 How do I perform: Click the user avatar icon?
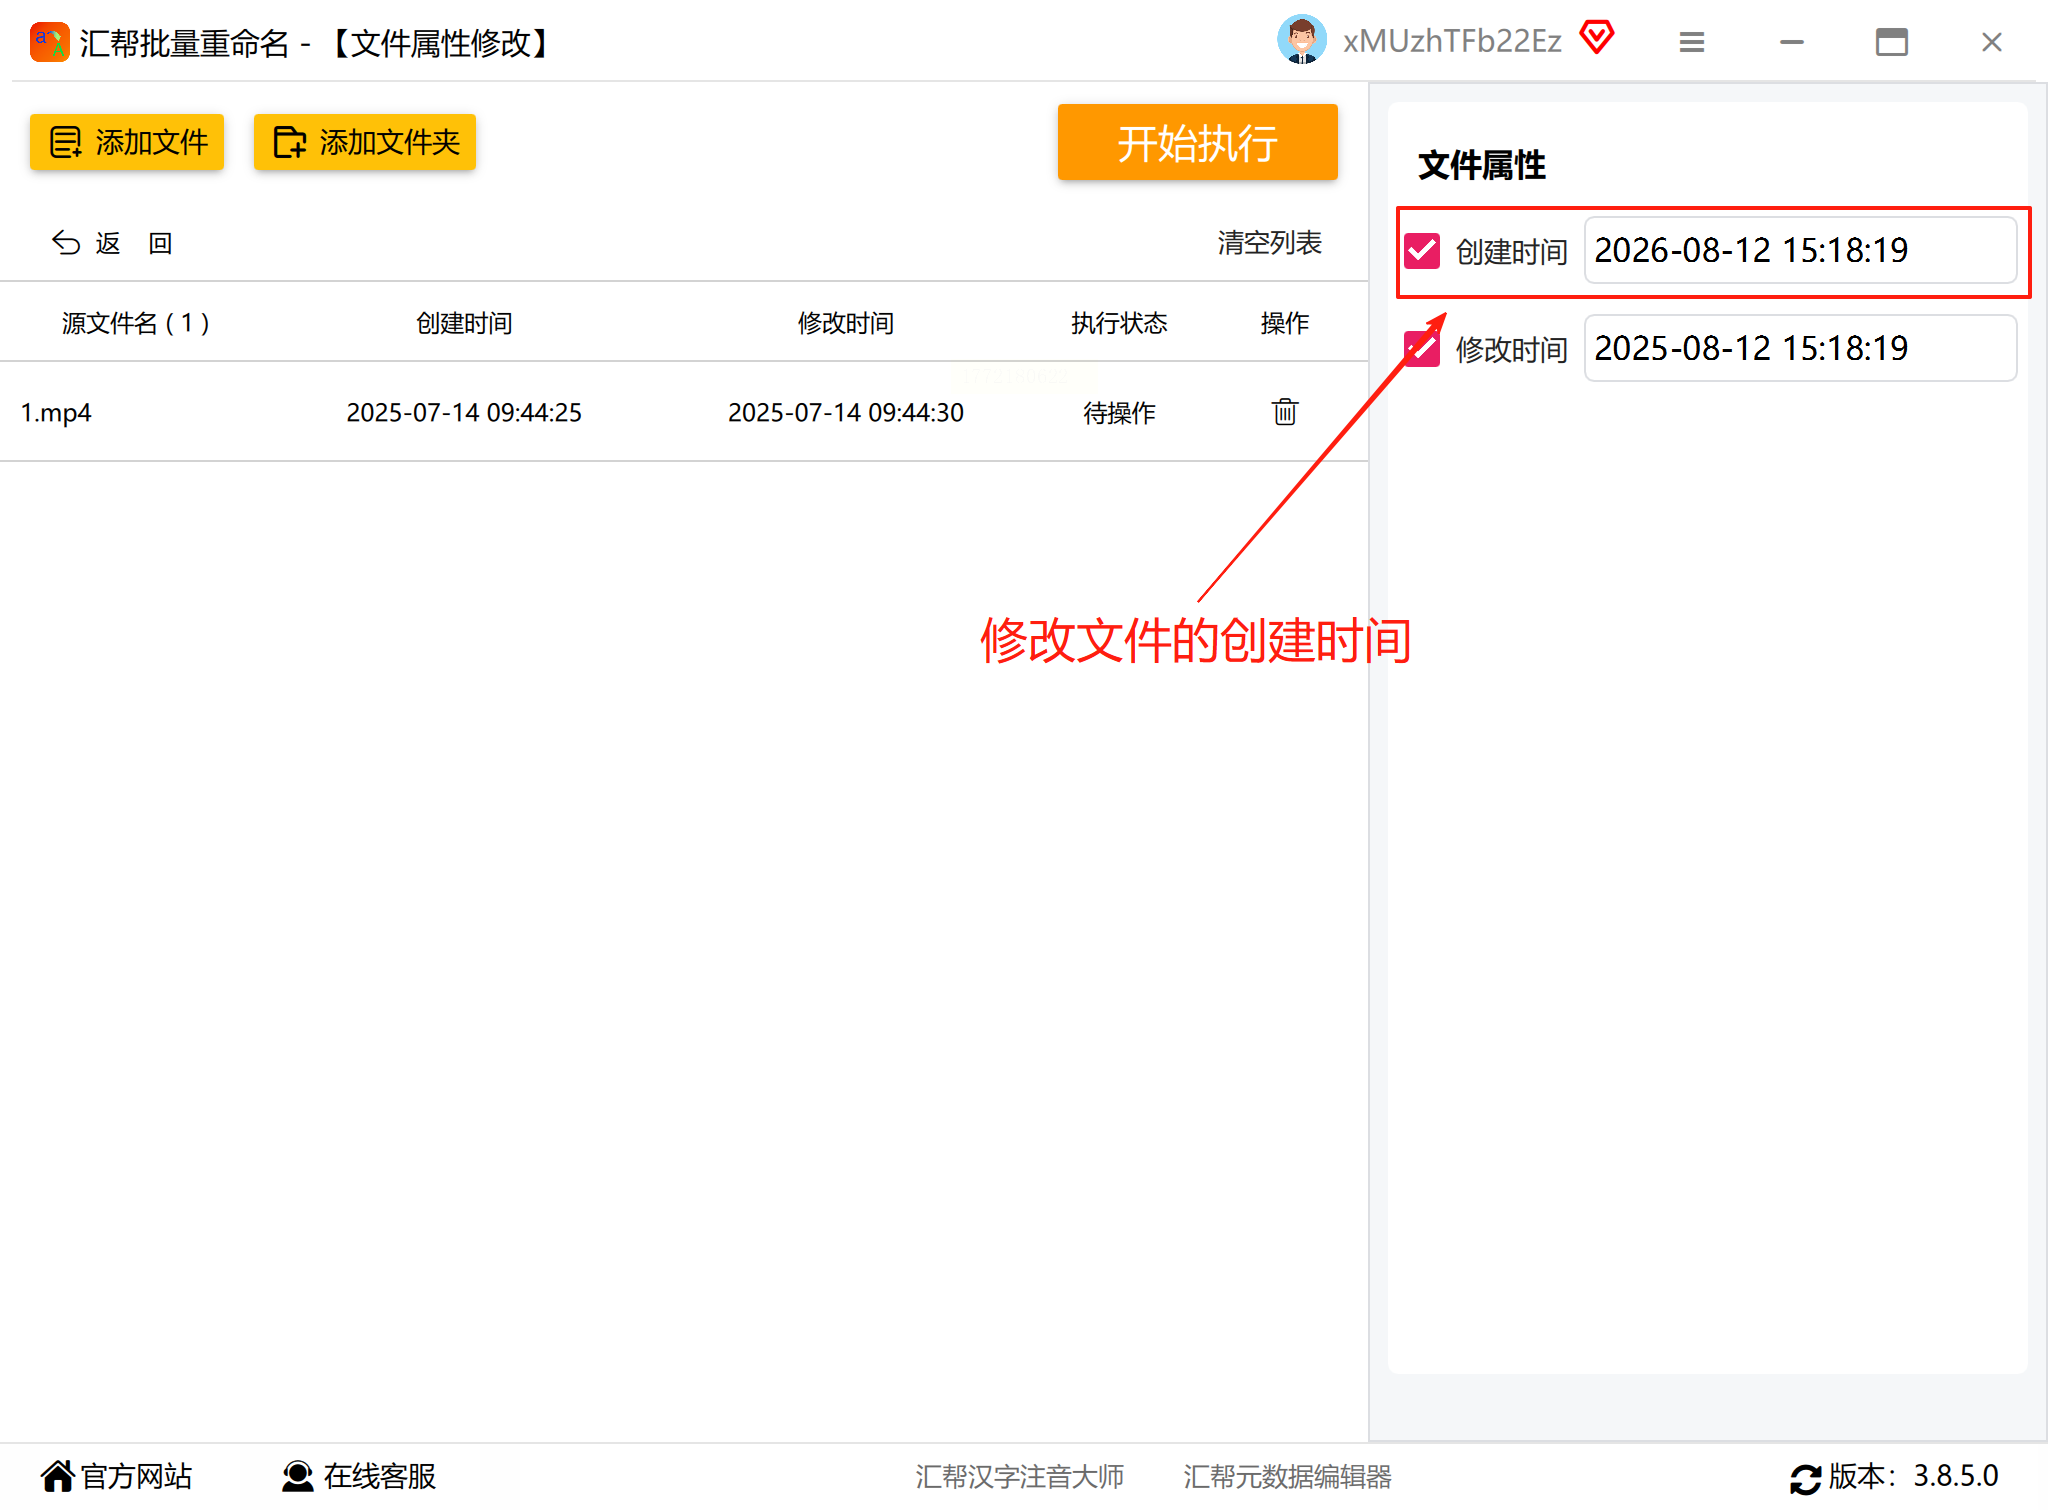pos(1301,41)
